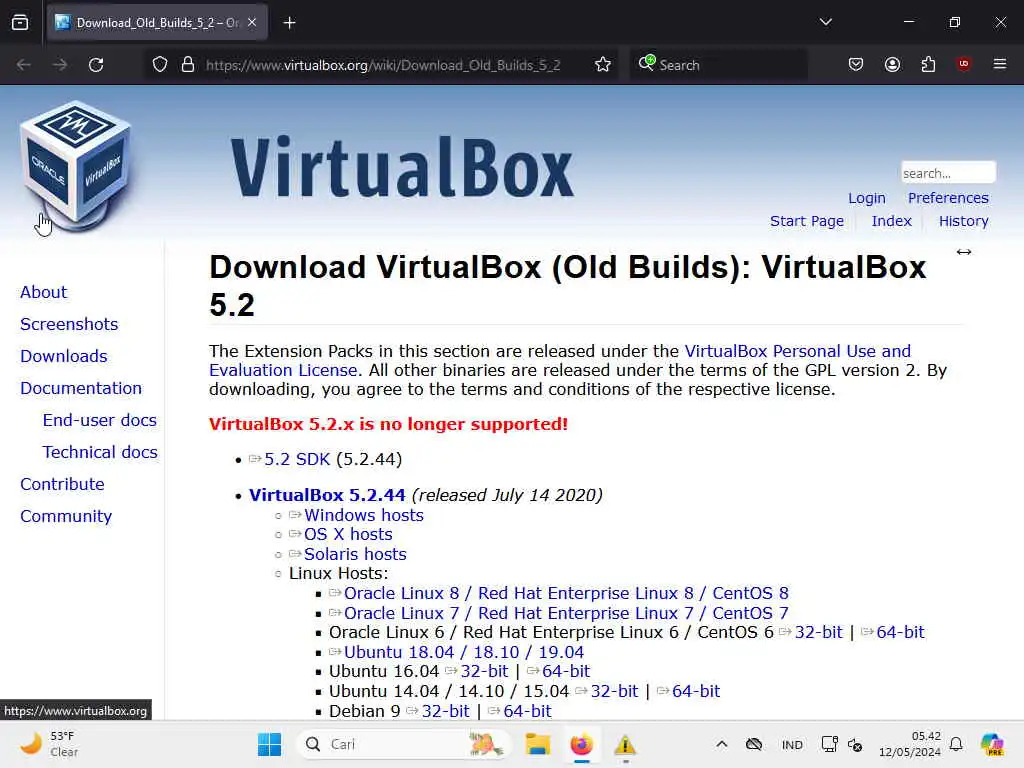The image size is (1024, 768).
Task: Open File Explorer from taskbar
Action: click(x=537, y=744)
